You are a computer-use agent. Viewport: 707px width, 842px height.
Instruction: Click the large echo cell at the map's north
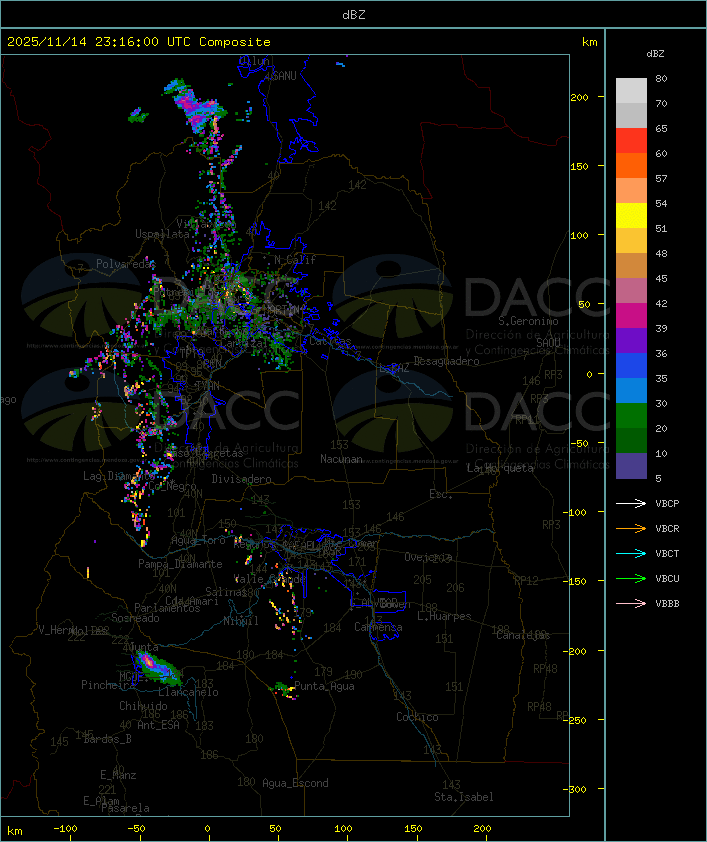(x=196, y=105)
